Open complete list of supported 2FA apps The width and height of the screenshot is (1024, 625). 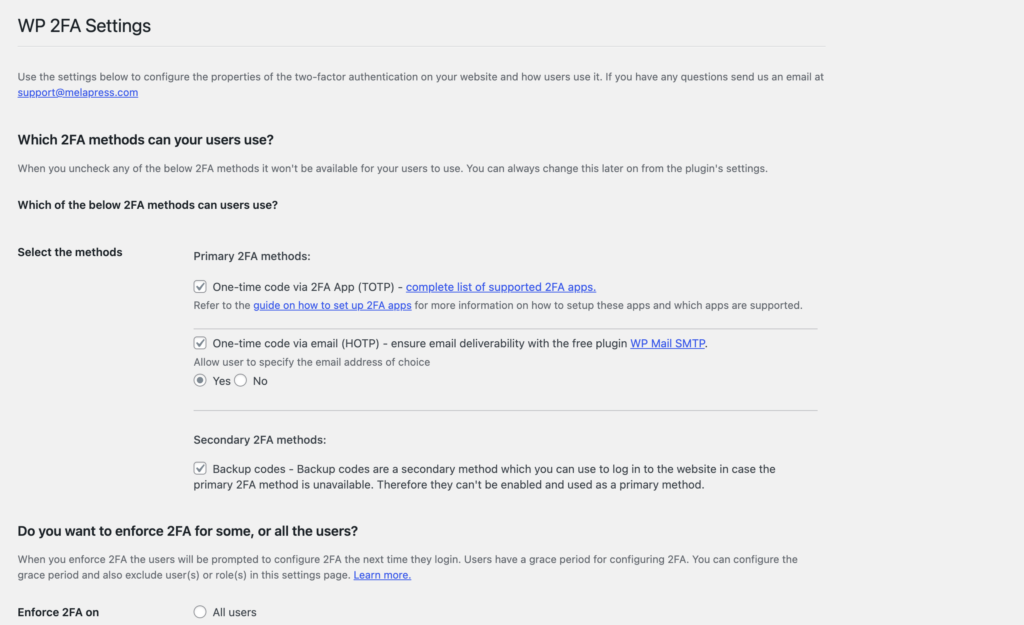click(x=500, y=287)
